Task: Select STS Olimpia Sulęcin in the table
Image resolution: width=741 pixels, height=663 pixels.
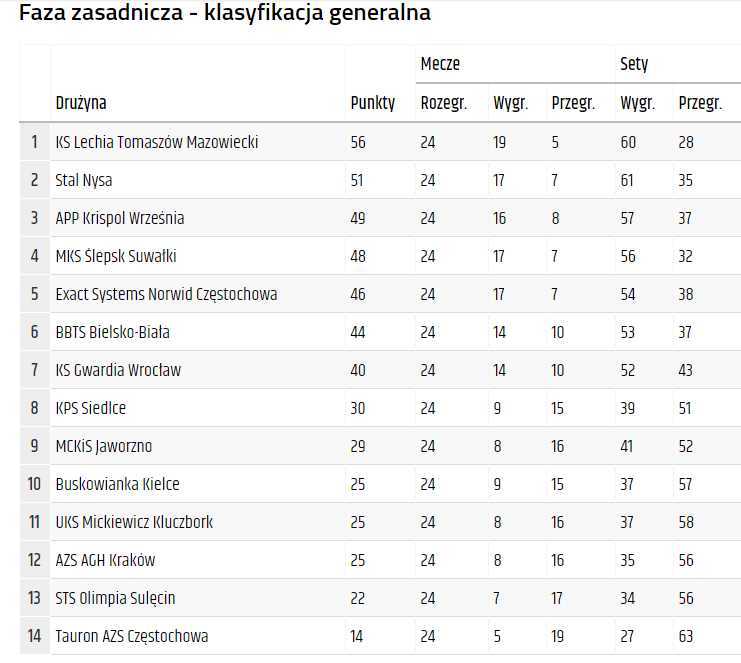Action: coord(116,598)
